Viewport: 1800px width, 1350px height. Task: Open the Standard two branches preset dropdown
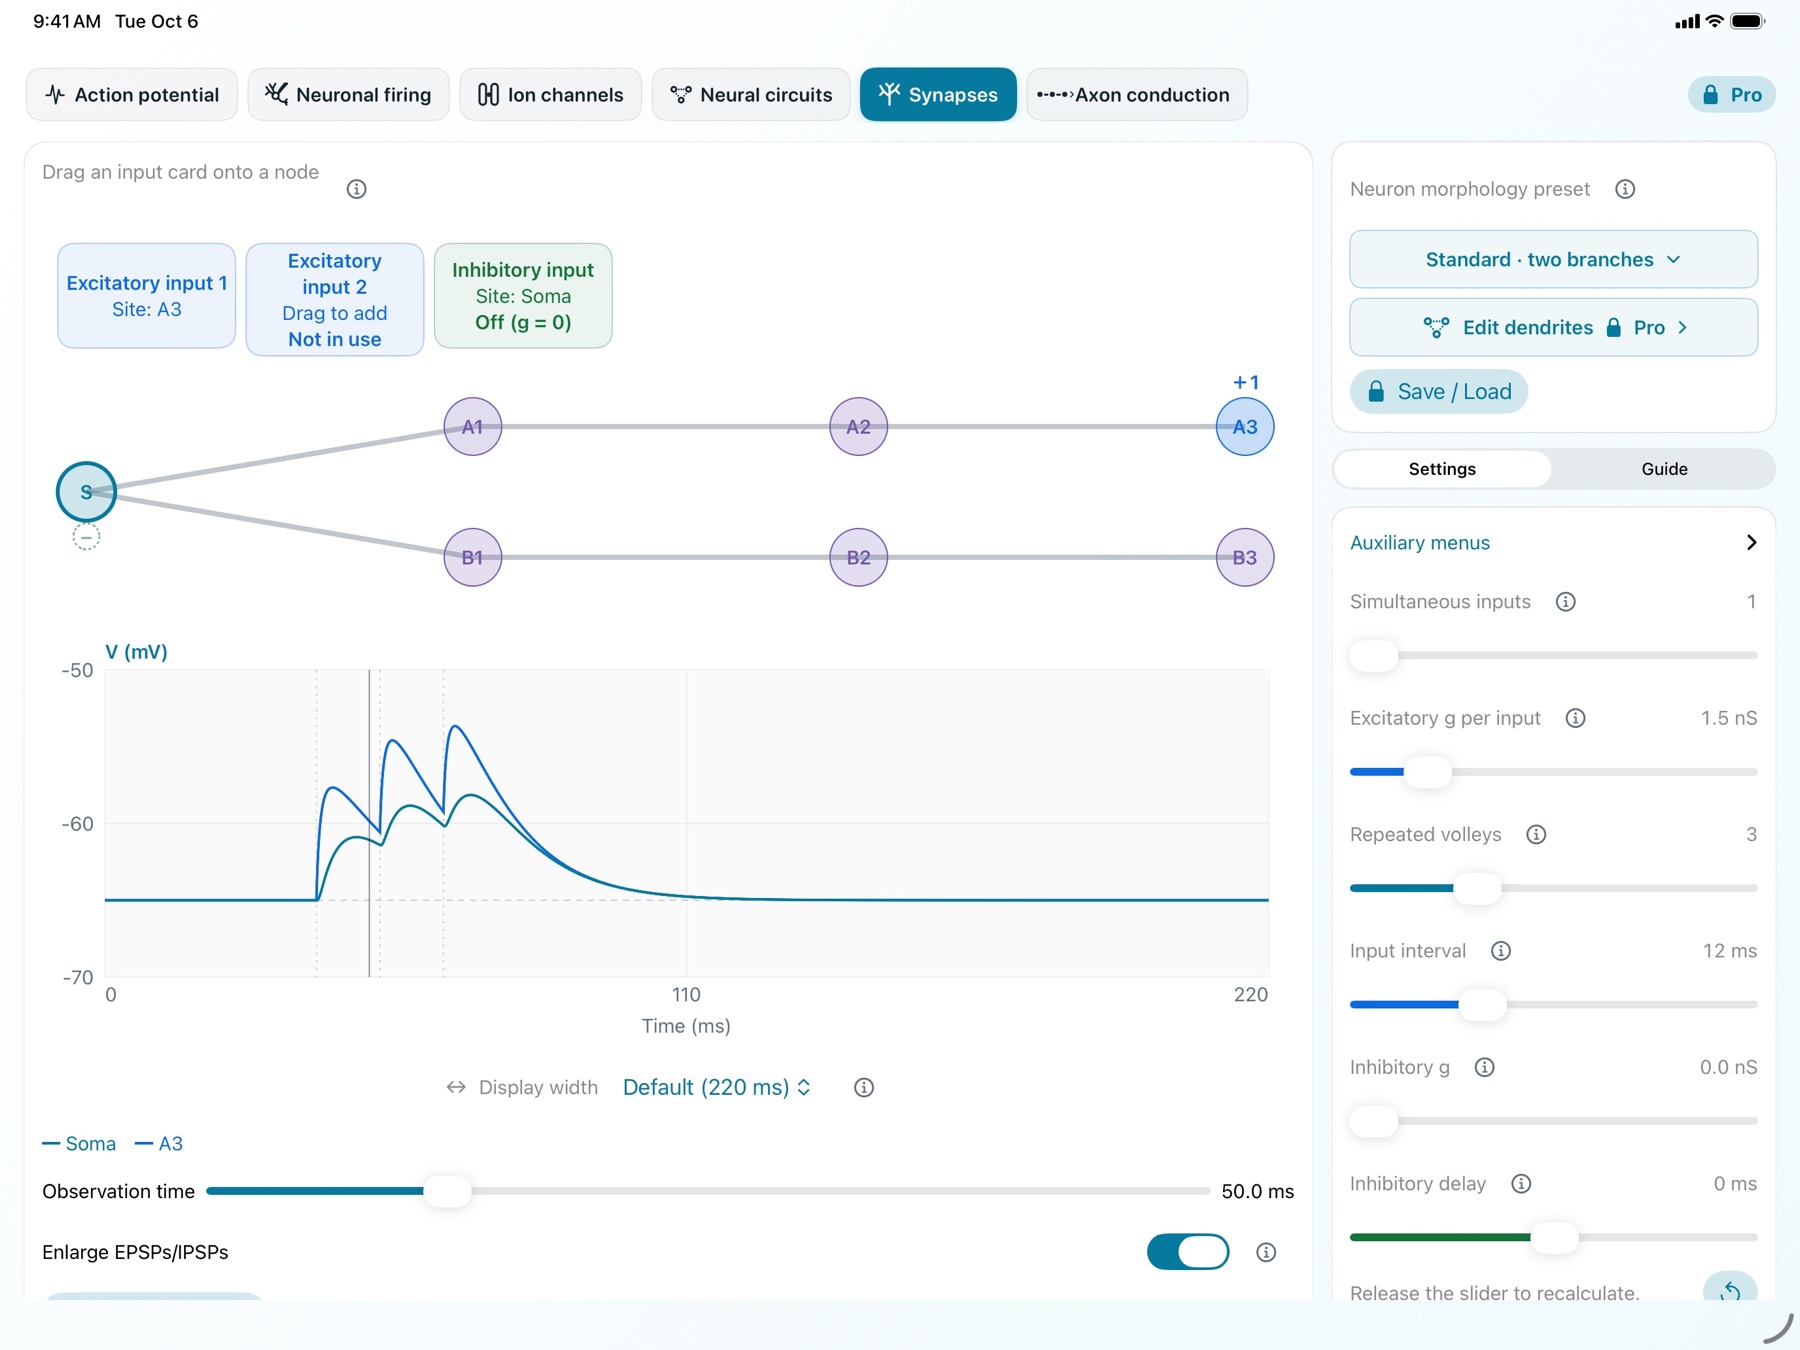(1553, 259)
